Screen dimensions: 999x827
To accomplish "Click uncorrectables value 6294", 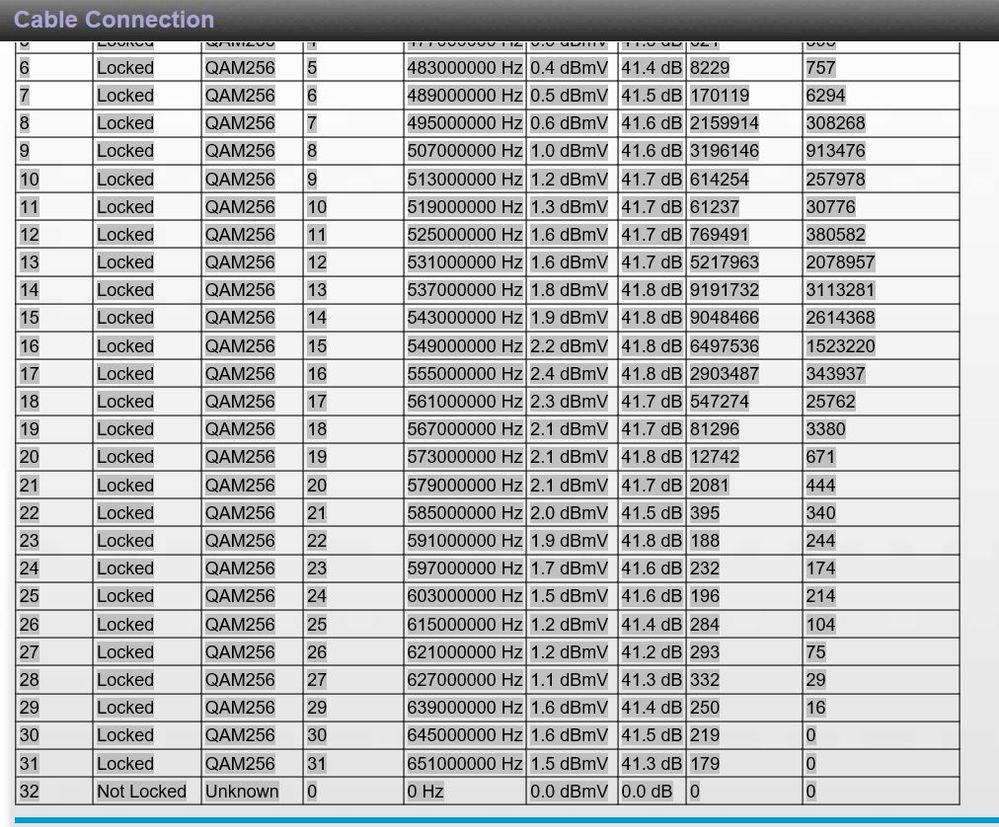I will click(825, 96).
